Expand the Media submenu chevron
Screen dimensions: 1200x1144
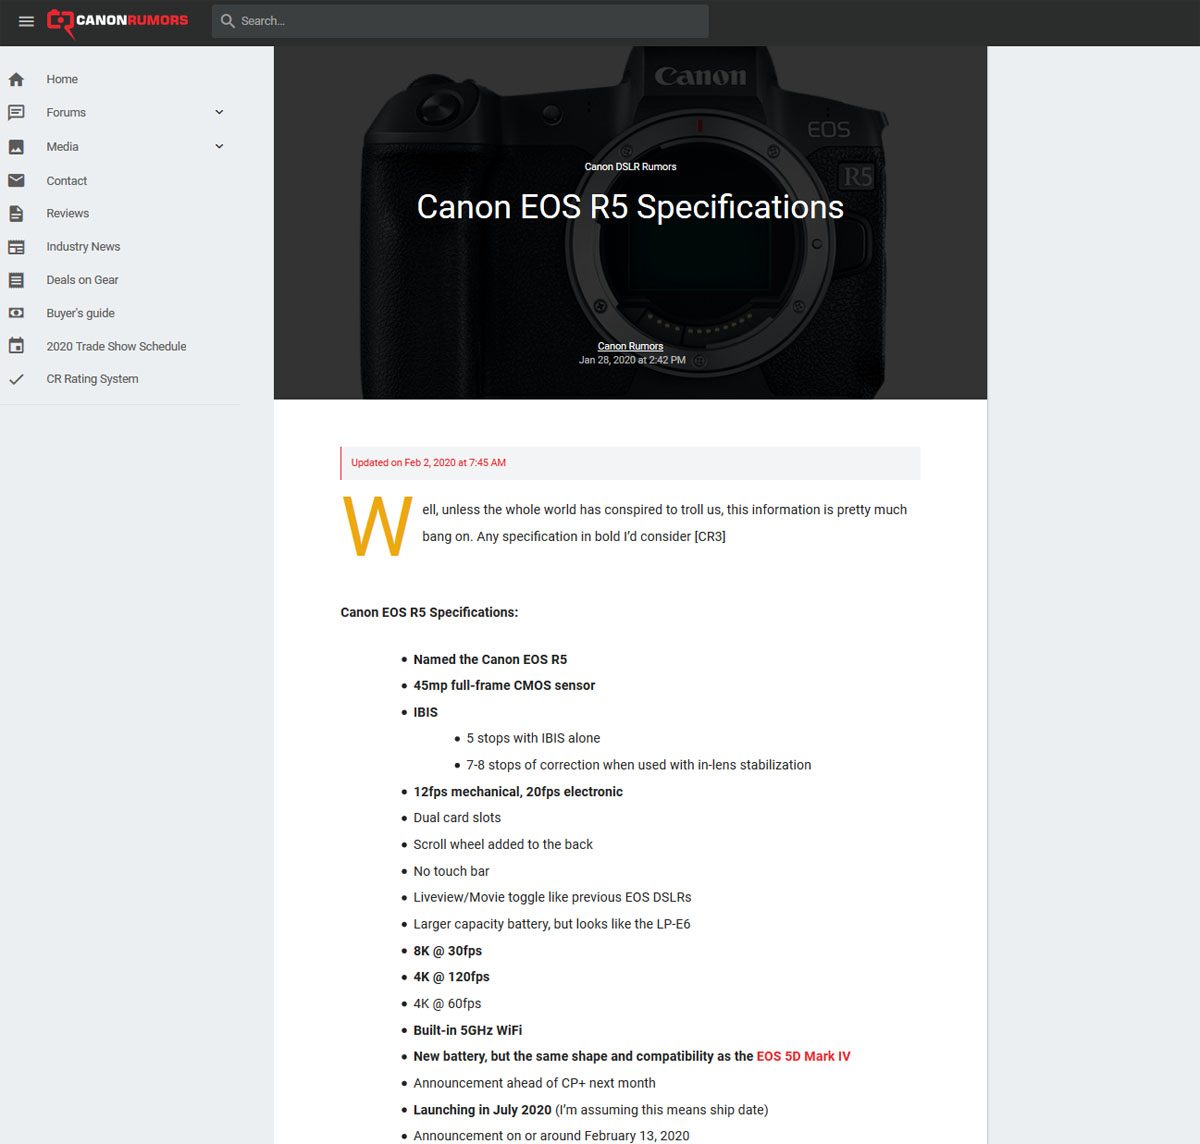click(219, 146)
